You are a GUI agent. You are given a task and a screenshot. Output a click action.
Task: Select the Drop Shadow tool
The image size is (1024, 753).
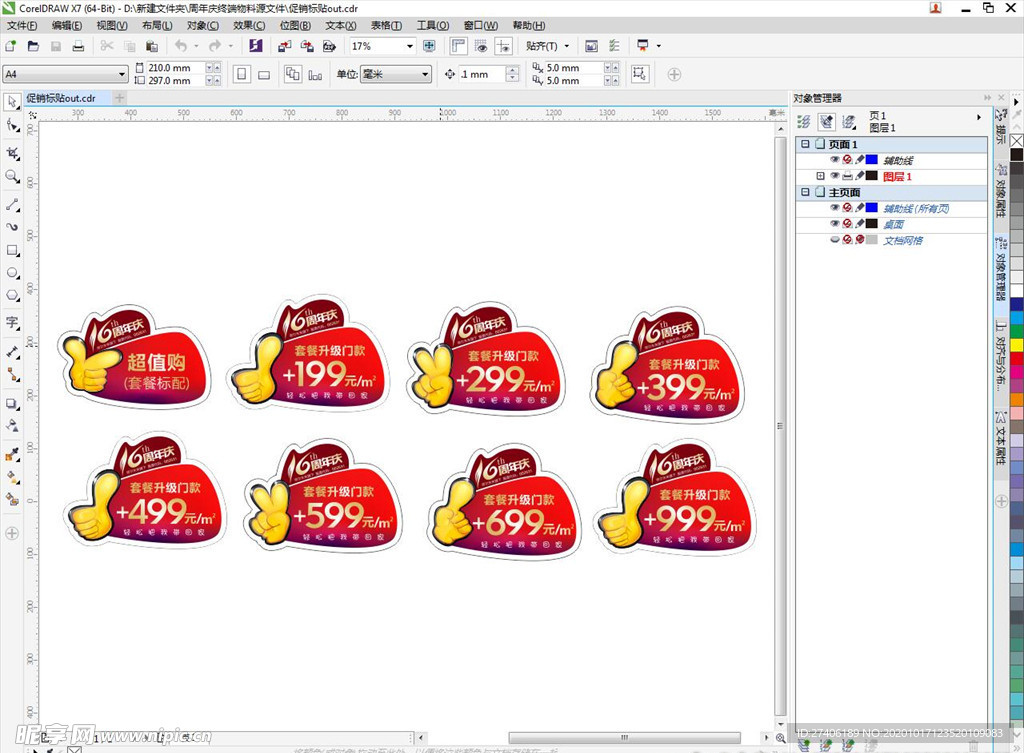click(x=12, y=404)
